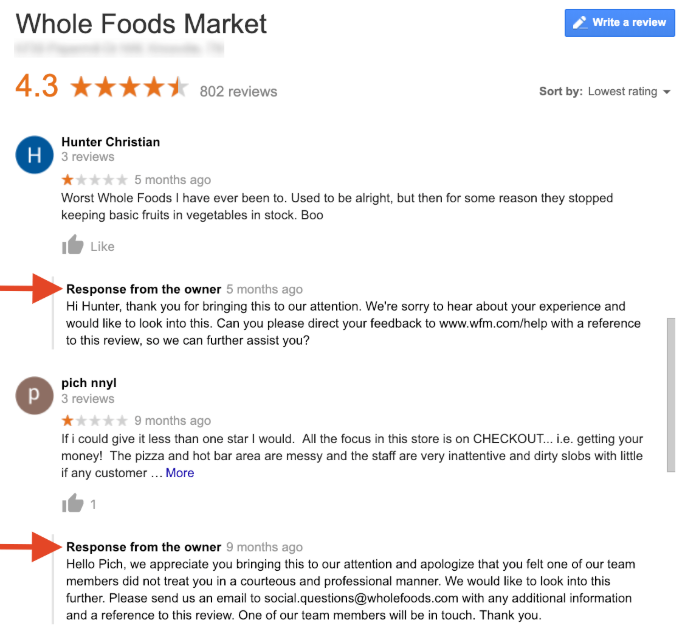This screenshot has height=631, width=685.
Task: Click pich nnyl's brown avatar
Action: pyautogui.click(x=34, y=396)
